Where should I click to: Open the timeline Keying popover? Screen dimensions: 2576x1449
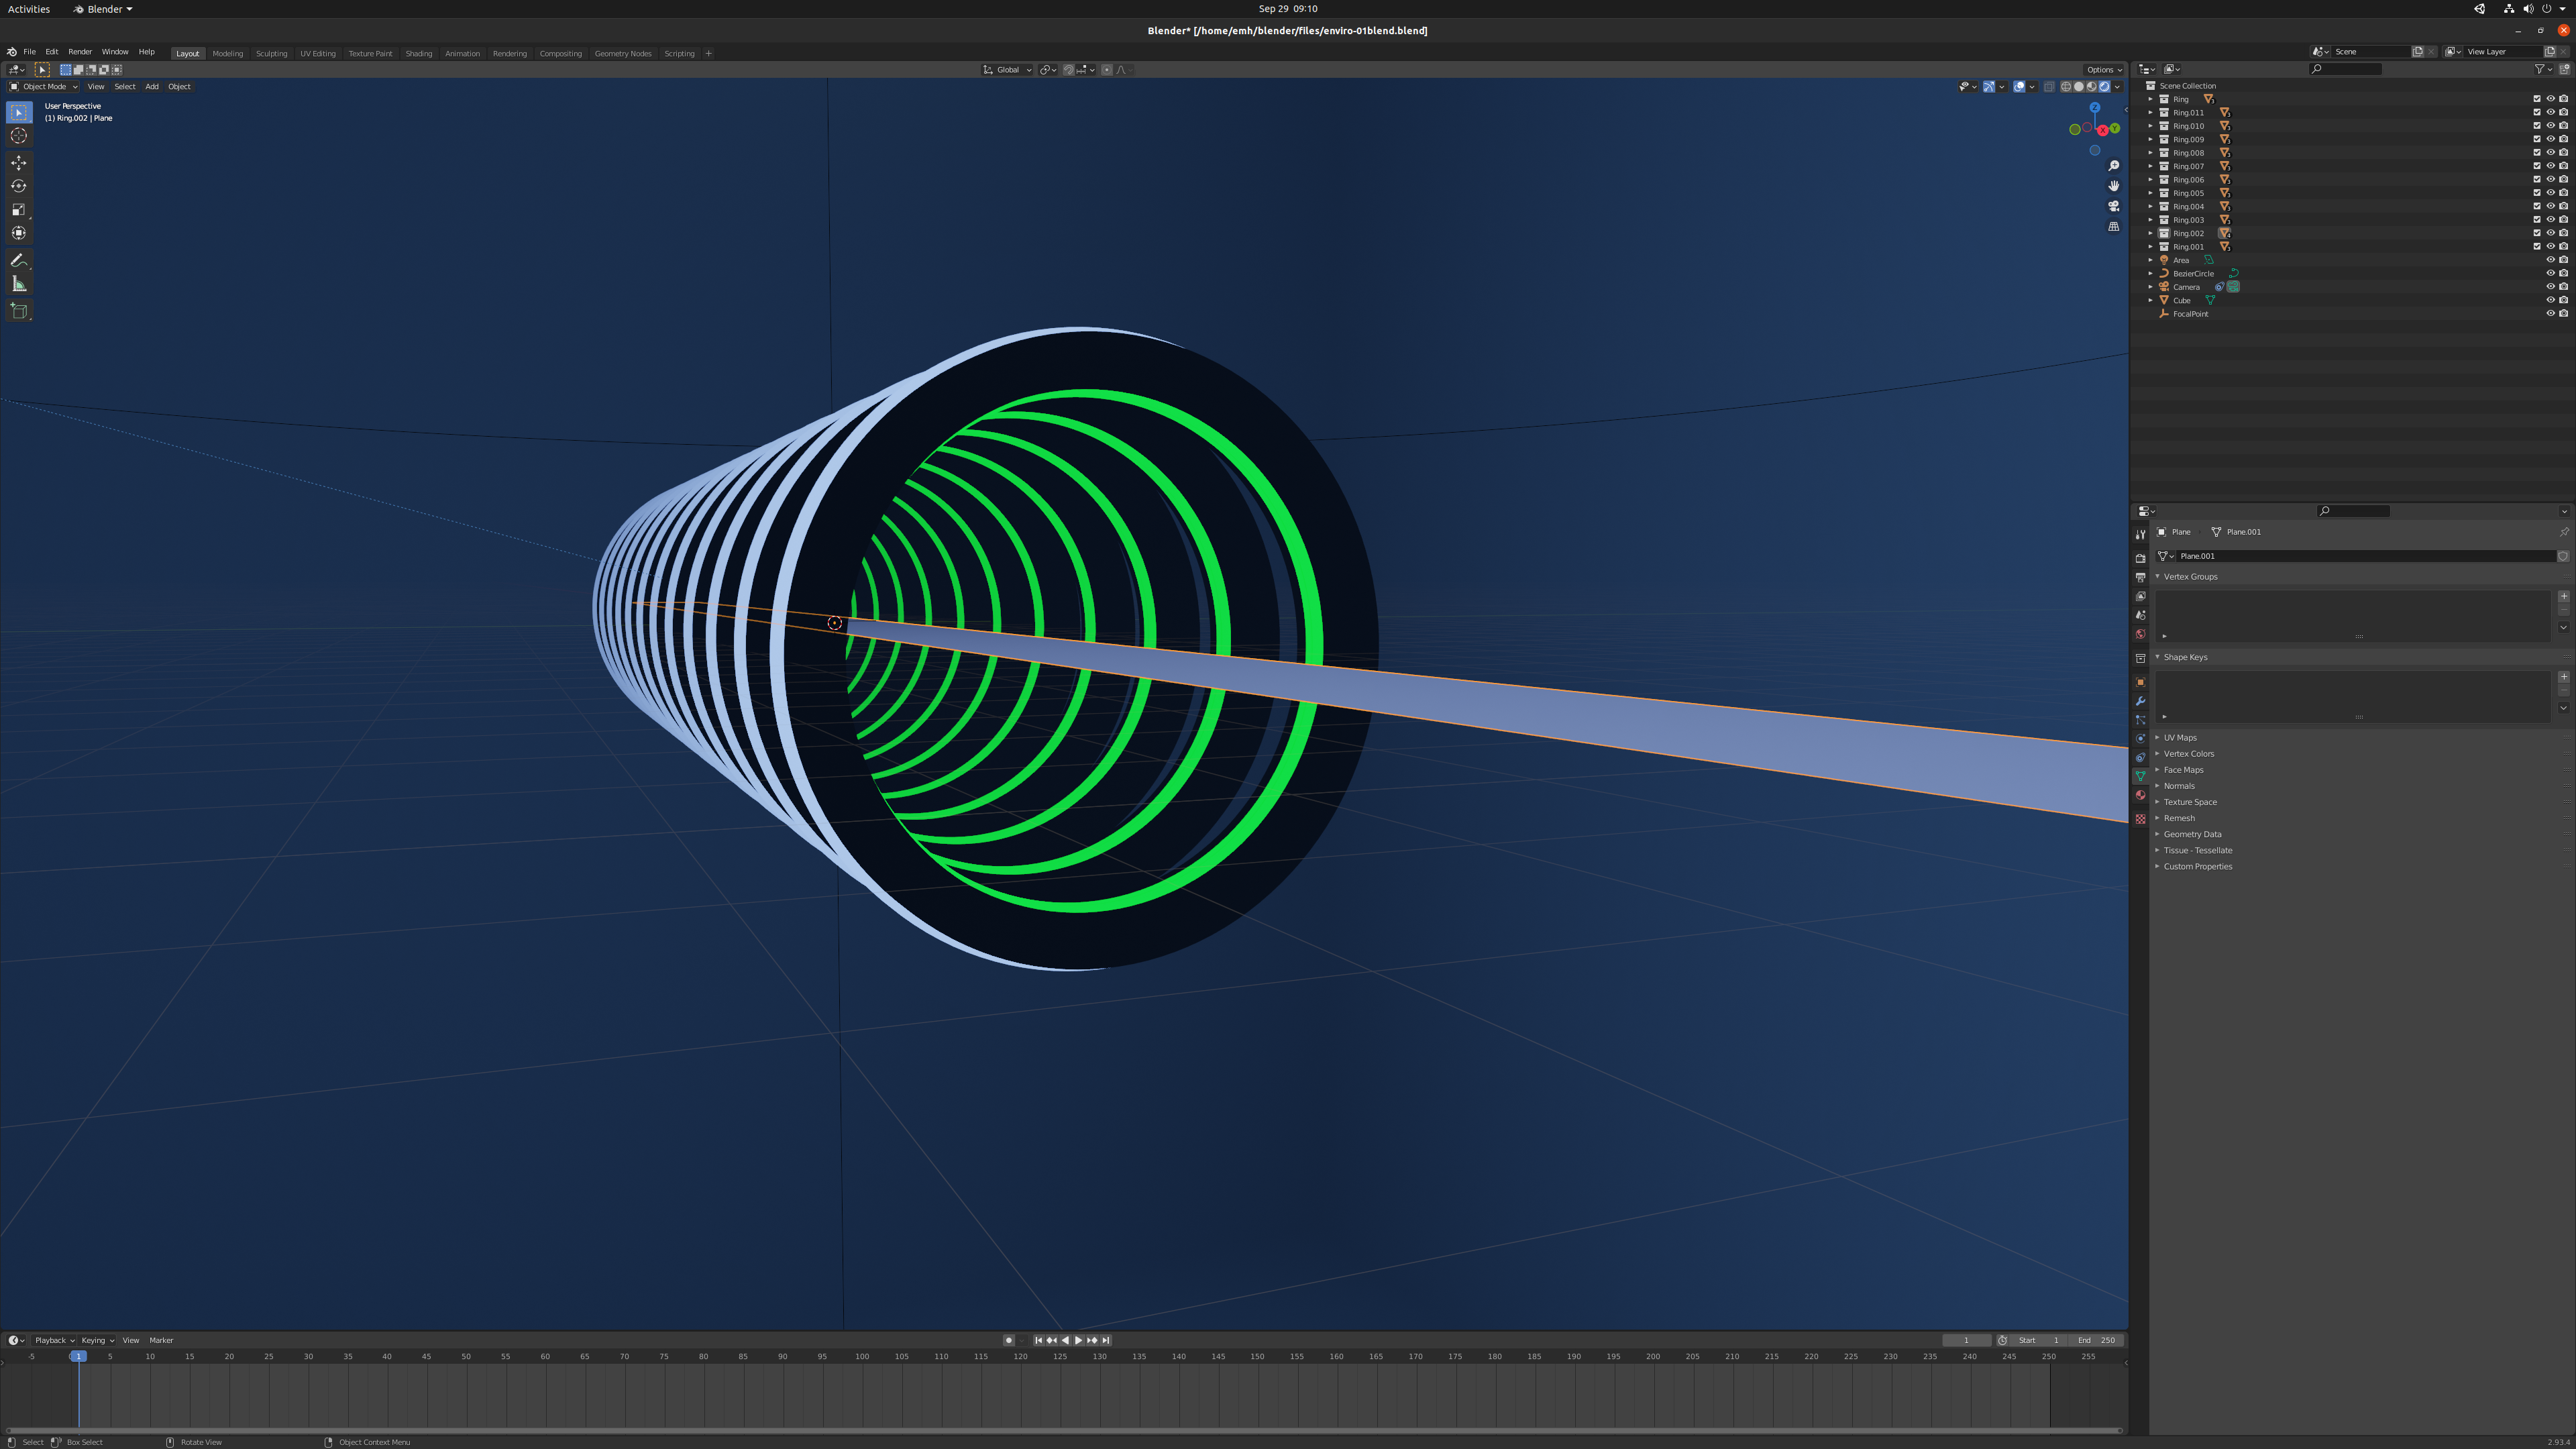(97, 1340)
